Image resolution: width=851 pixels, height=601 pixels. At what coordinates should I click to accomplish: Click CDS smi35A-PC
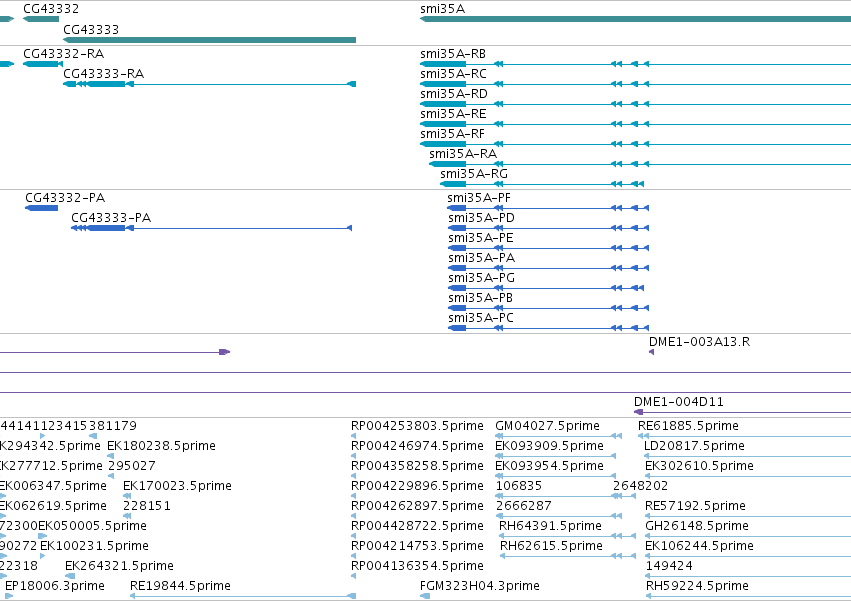click(481, 318)
